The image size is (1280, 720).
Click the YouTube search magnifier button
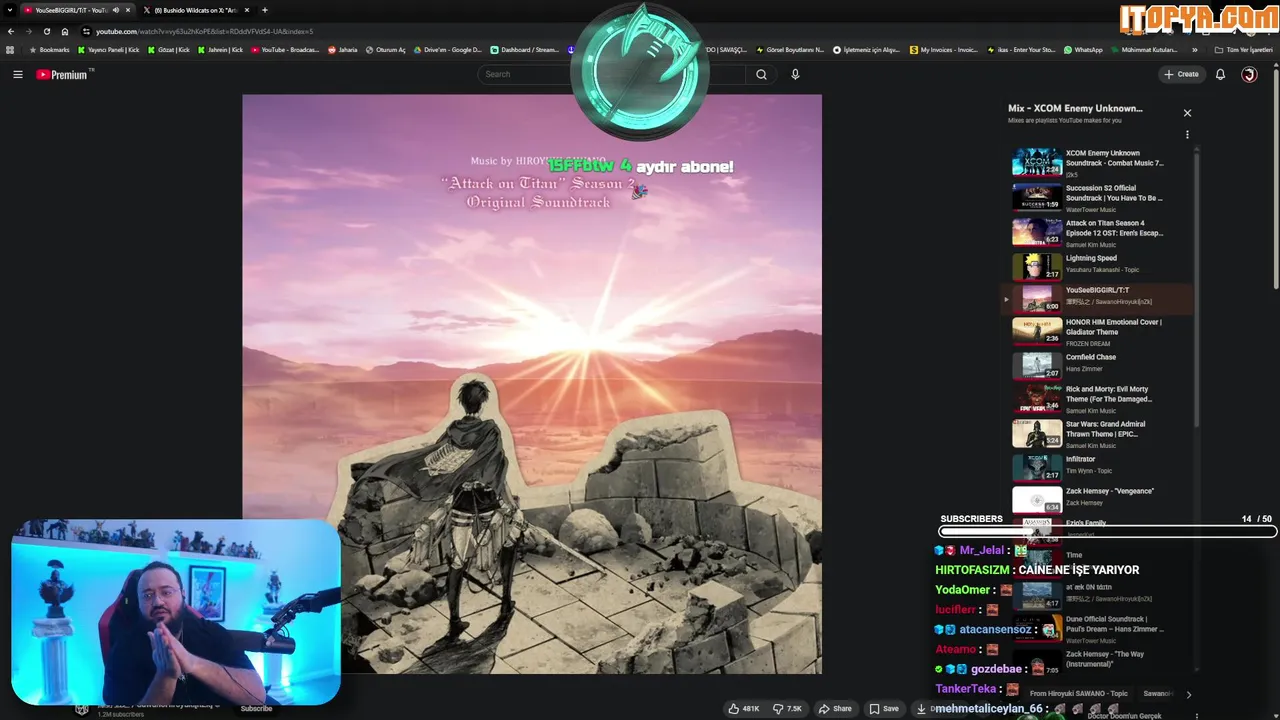click(761, 74)
